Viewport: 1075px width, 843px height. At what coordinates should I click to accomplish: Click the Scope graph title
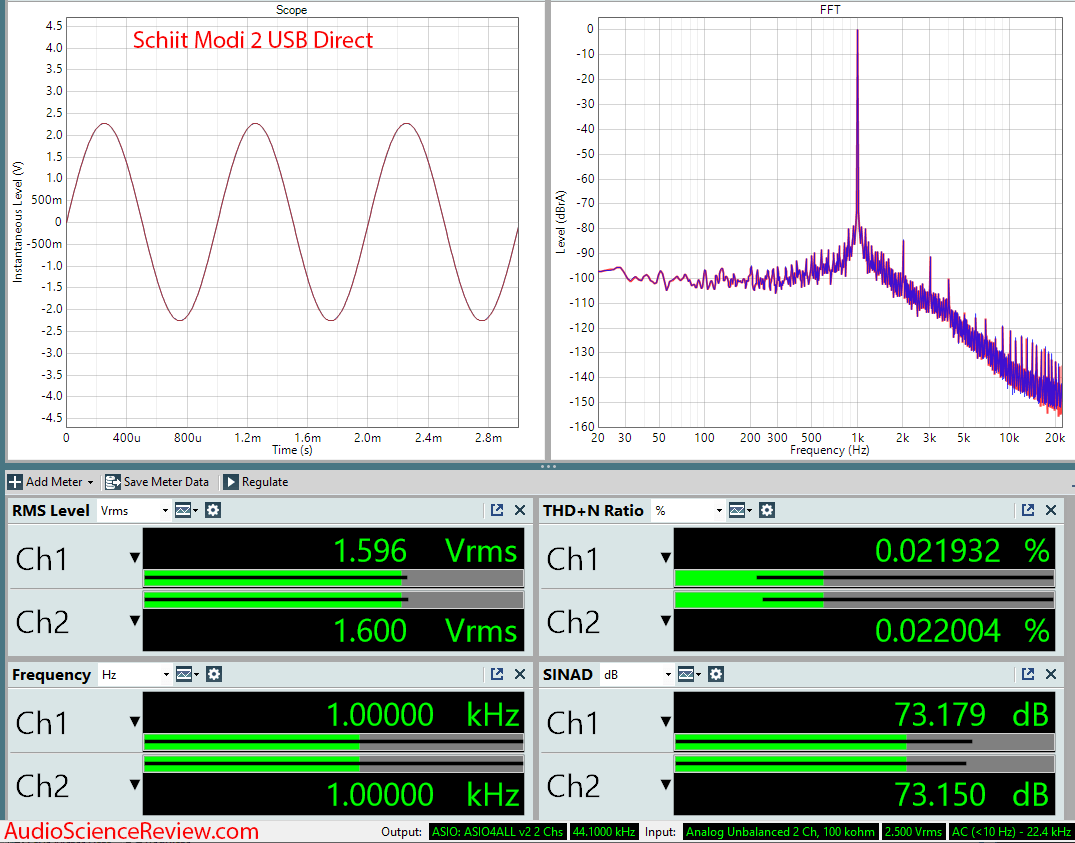(291, 10)
